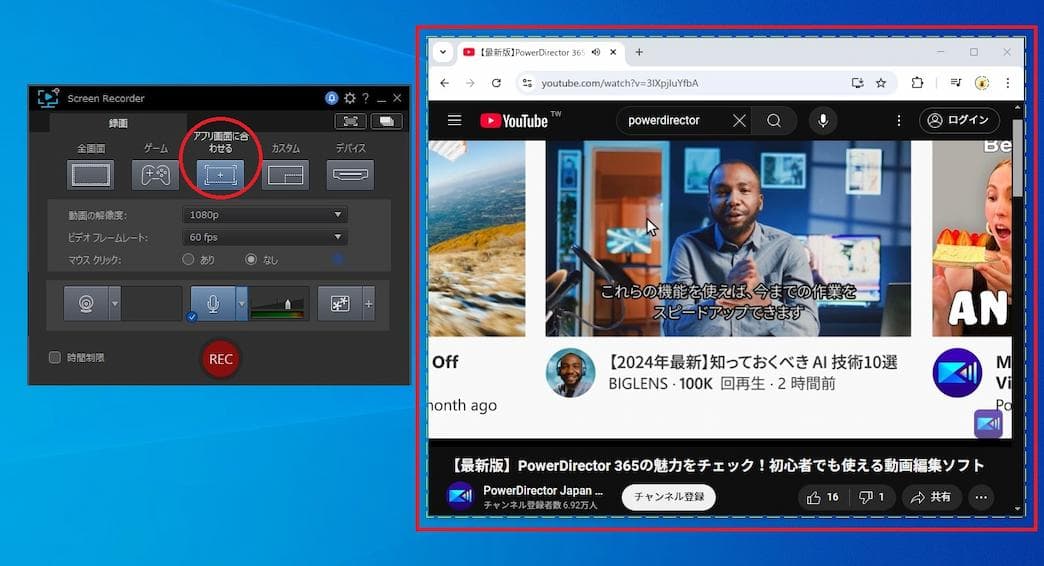Click the YouTube page vertical scrollbar
1044x566 pixels.
click(x=1017, y=158)
